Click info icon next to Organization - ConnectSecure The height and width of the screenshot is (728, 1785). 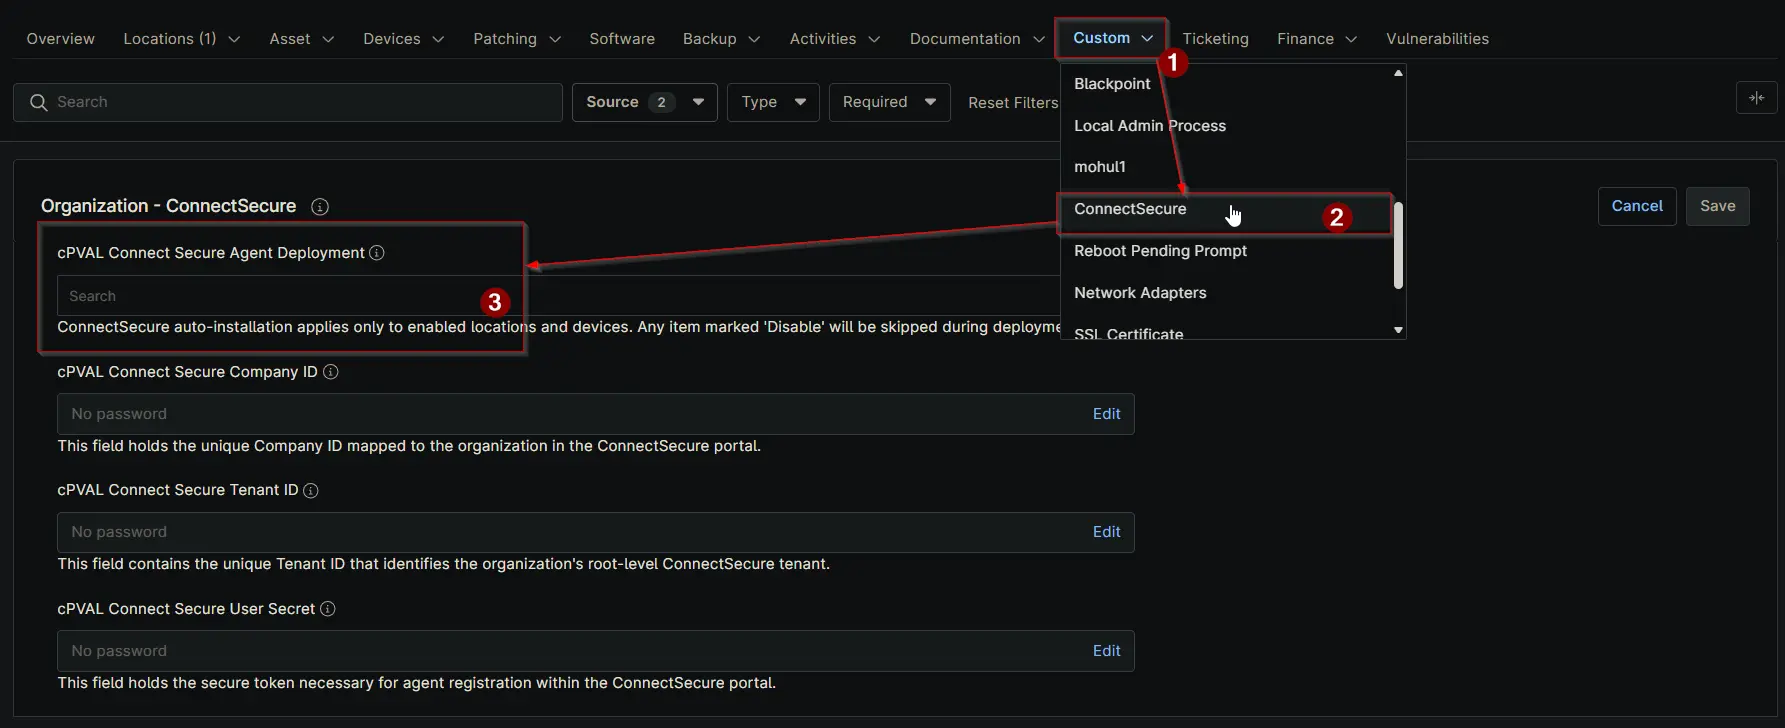point(320,207)
